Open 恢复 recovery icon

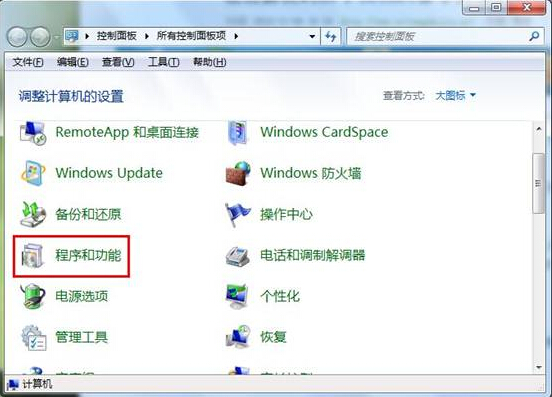(x=238, y=338)
